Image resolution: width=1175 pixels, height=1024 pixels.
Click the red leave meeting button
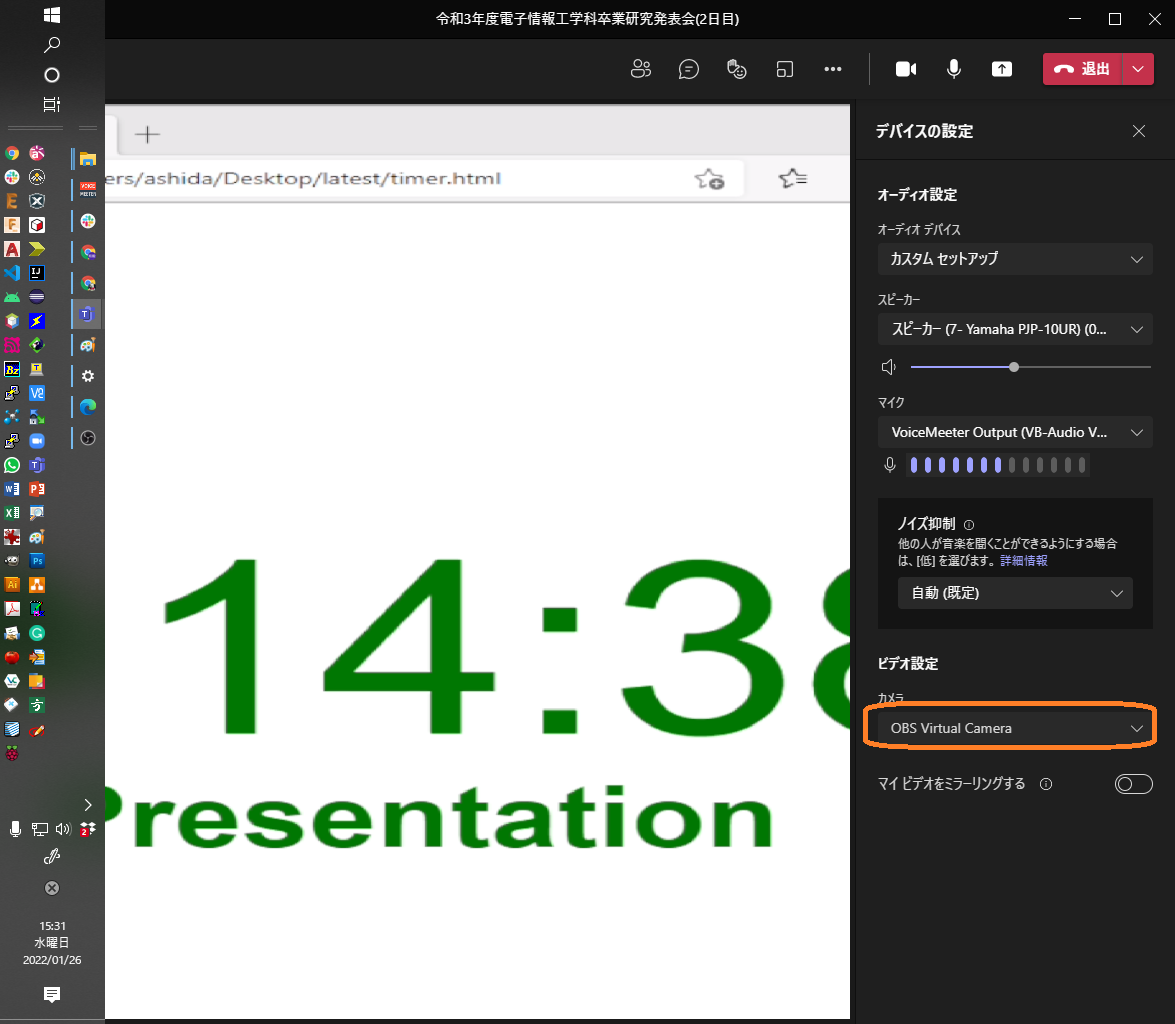(x=1083, y=69)
